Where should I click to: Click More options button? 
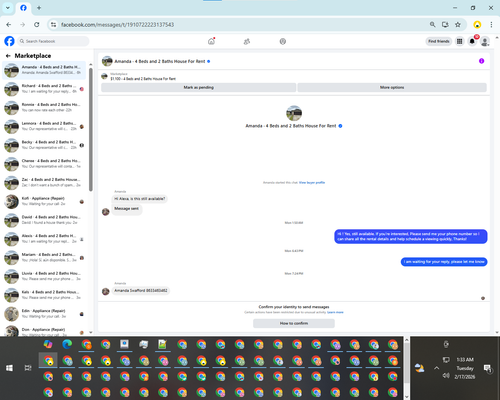pyautogui.click(x=392, y=87)
